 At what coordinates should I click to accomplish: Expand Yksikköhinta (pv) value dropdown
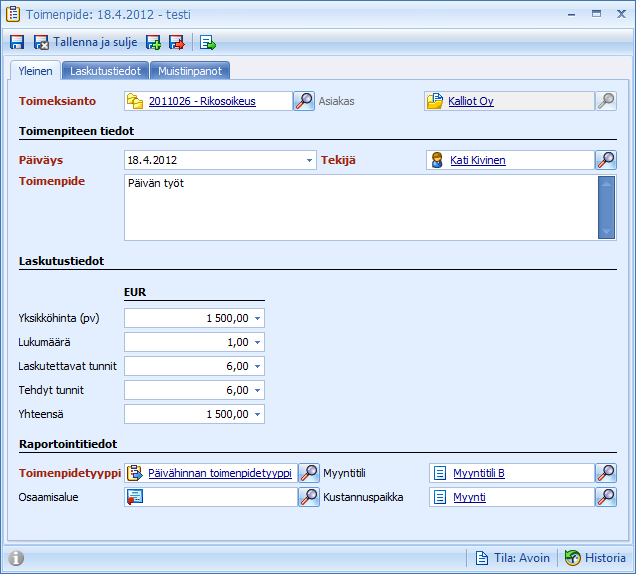257,318
